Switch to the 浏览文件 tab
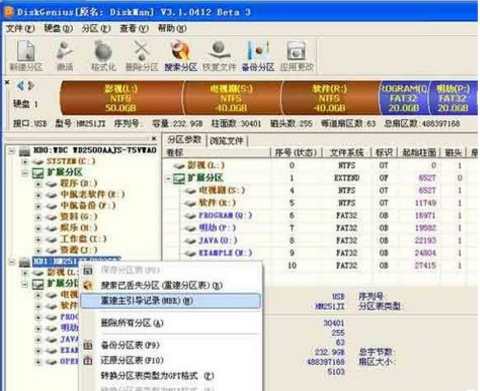 [227, 141]
